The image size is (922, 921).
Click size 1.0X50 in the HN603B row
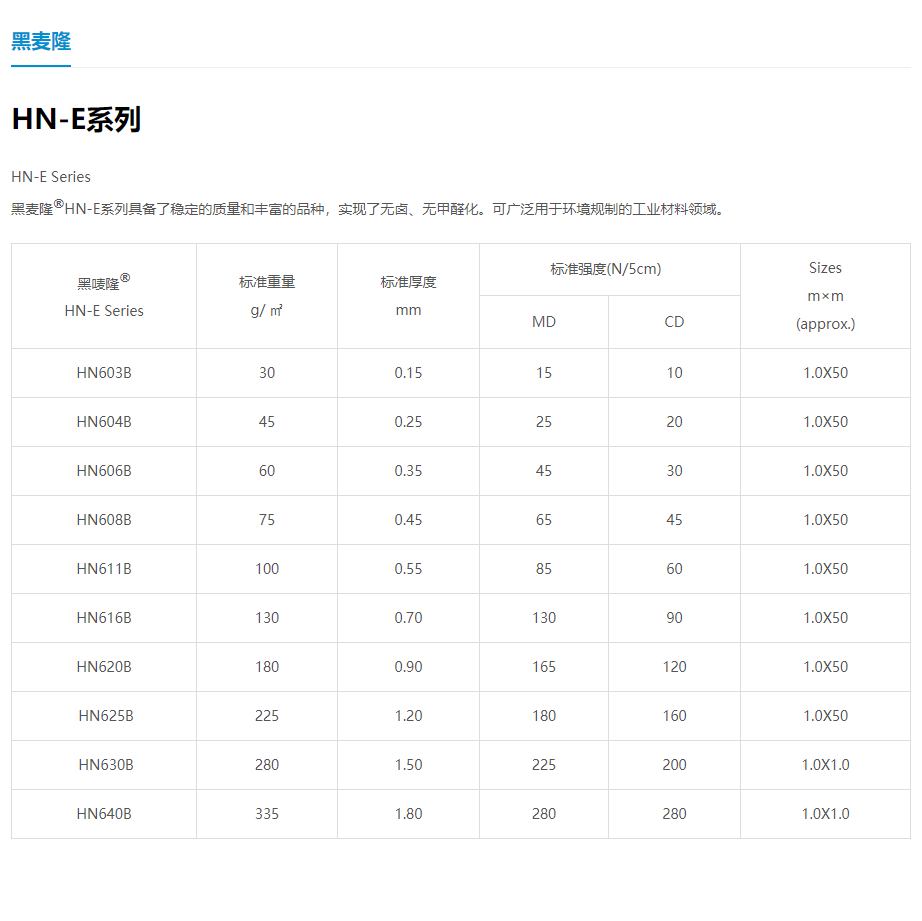(826, 373)
